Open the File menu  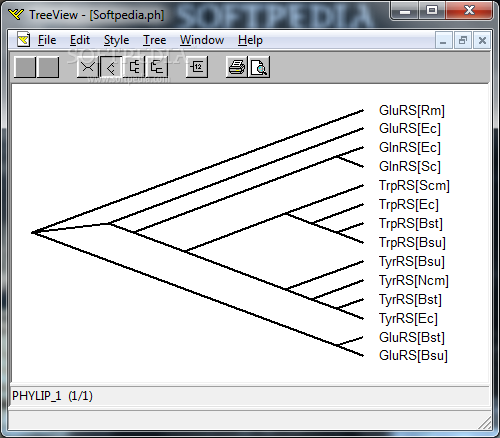click(47, 40)
